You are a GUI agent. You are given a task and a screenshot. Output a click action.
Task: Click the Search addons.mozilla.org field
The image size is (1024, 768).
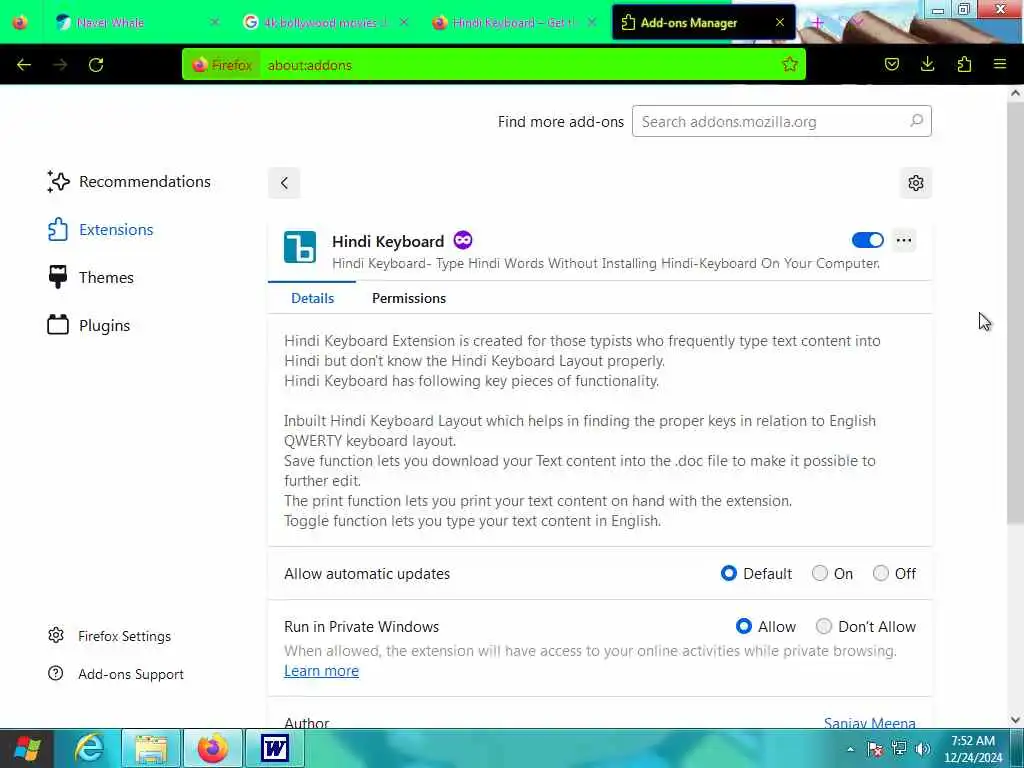[x=782, y=121]
